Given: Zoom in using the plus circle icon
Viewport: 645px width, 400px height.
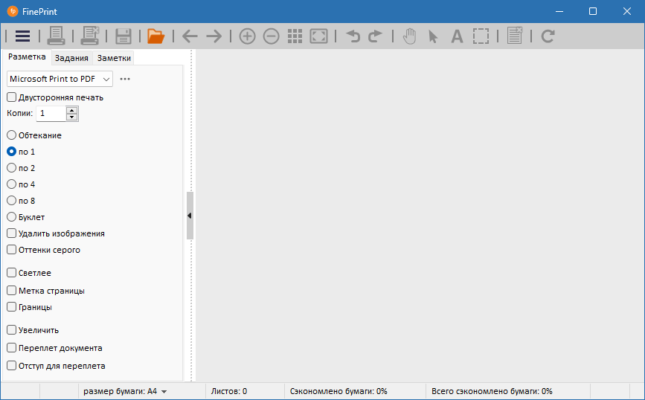Looking at the screenshot, I should [247, 36].
